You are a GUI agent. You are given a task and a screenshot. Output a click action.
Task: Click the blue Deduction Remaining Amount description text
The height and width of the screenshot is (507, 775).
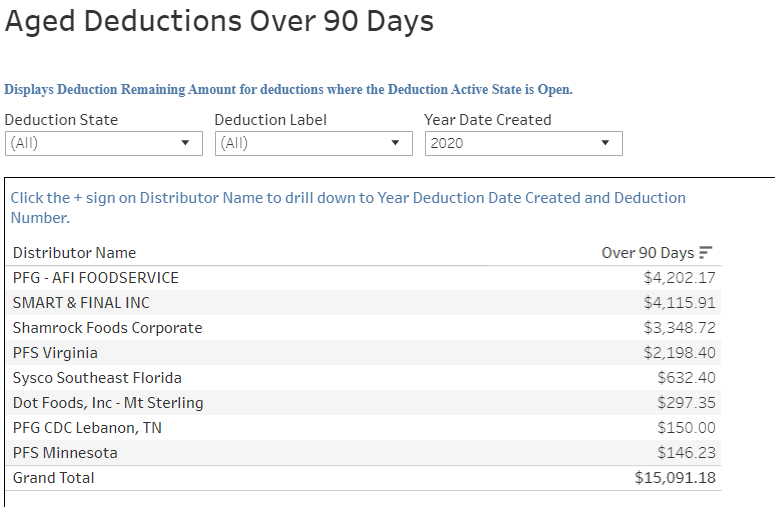coord(288,89)
